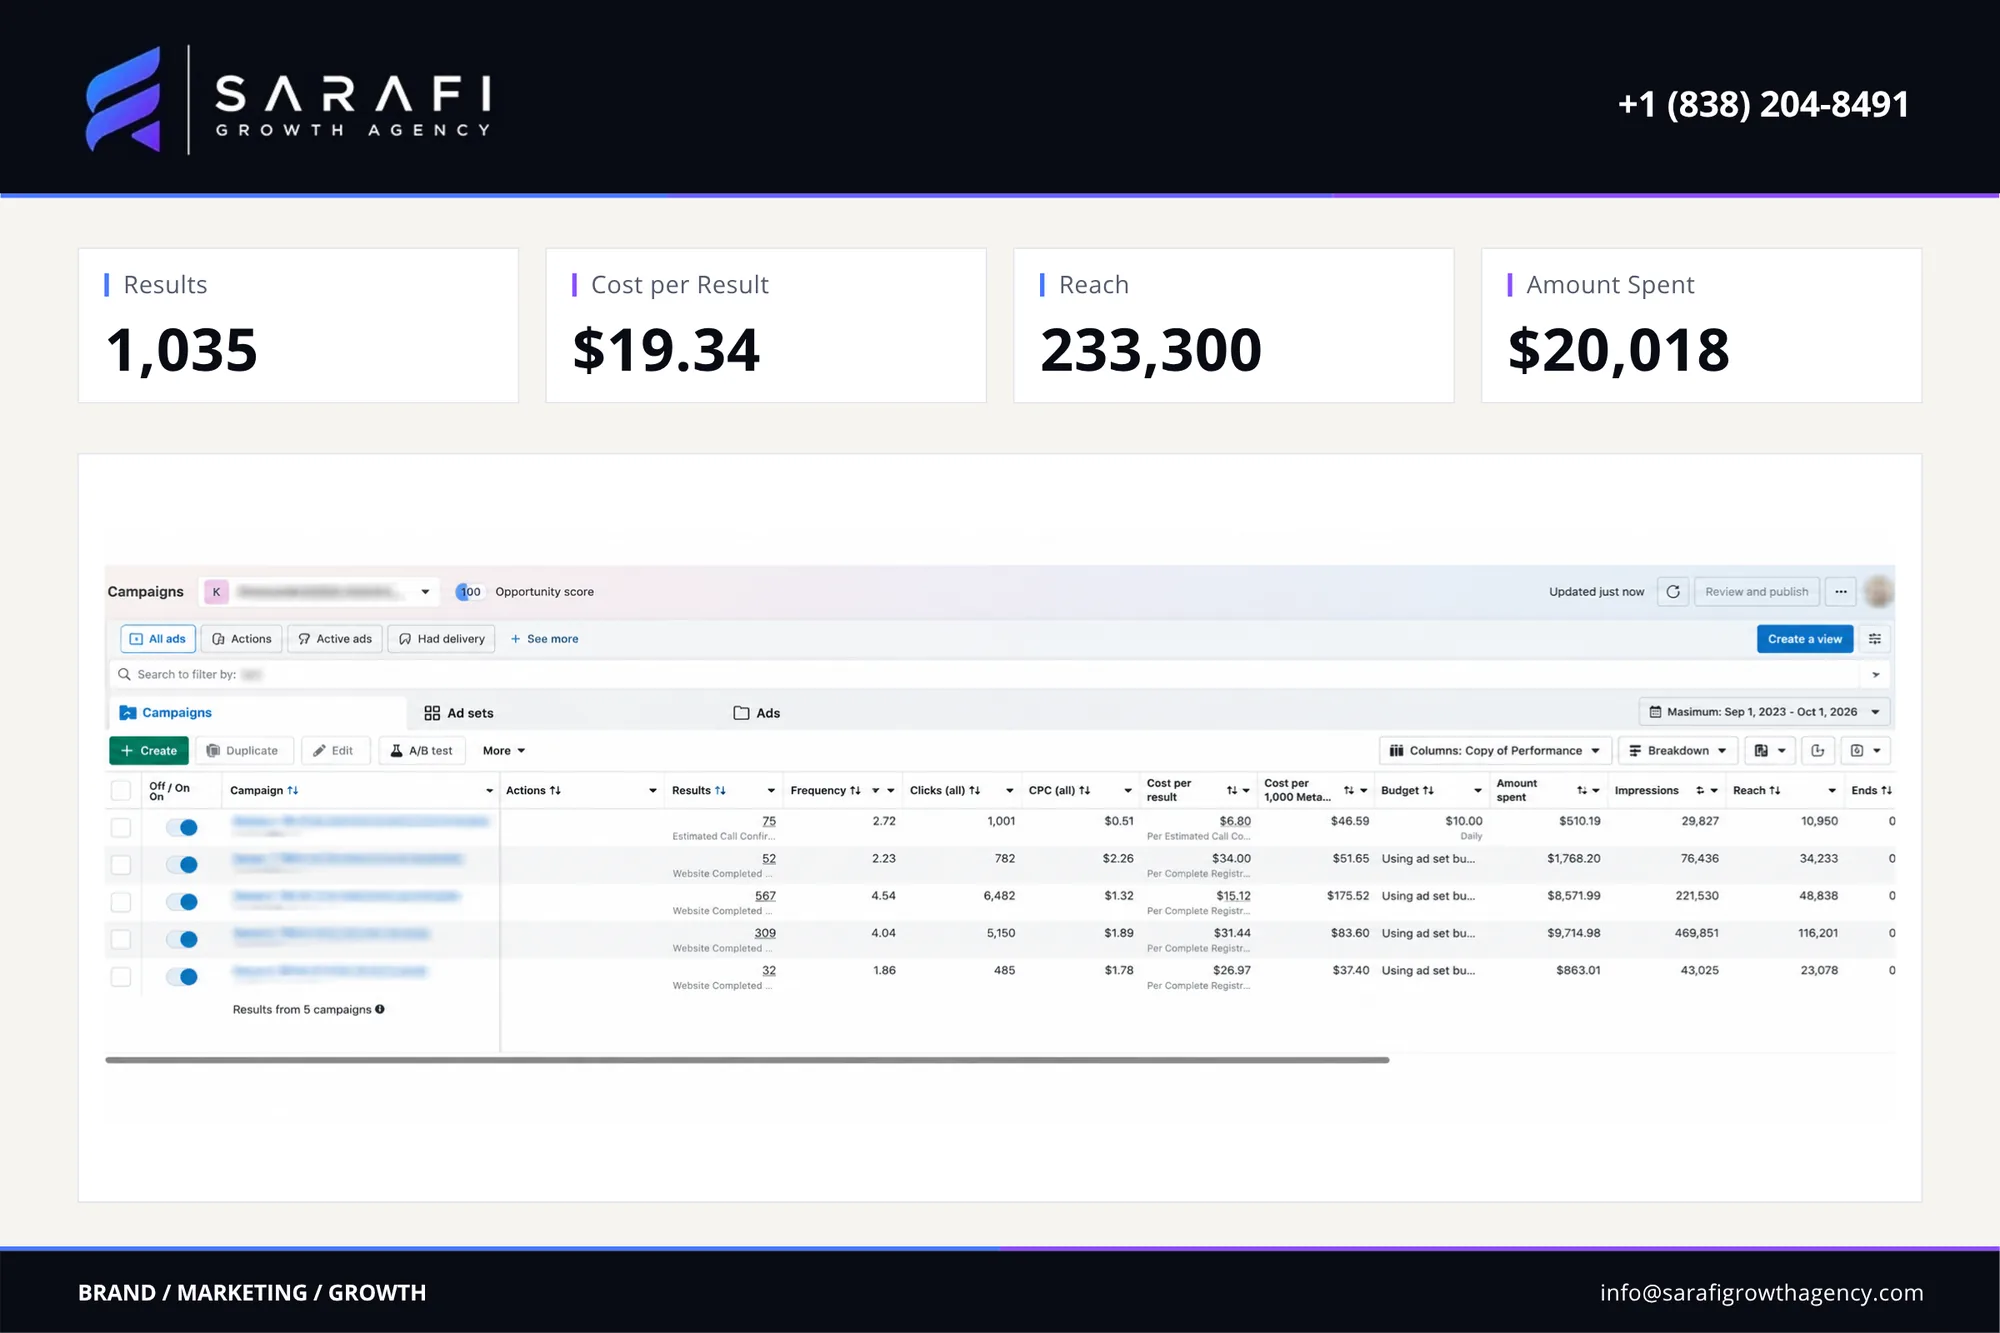
Task: Open the More dropdown menu
Action: tap(504, 751)
